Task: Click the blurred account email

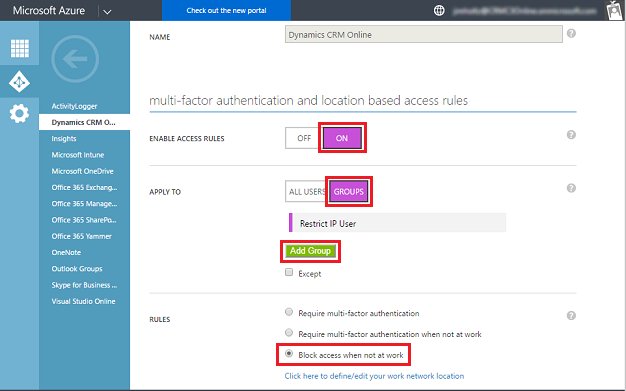Action: tap(525, 11)
